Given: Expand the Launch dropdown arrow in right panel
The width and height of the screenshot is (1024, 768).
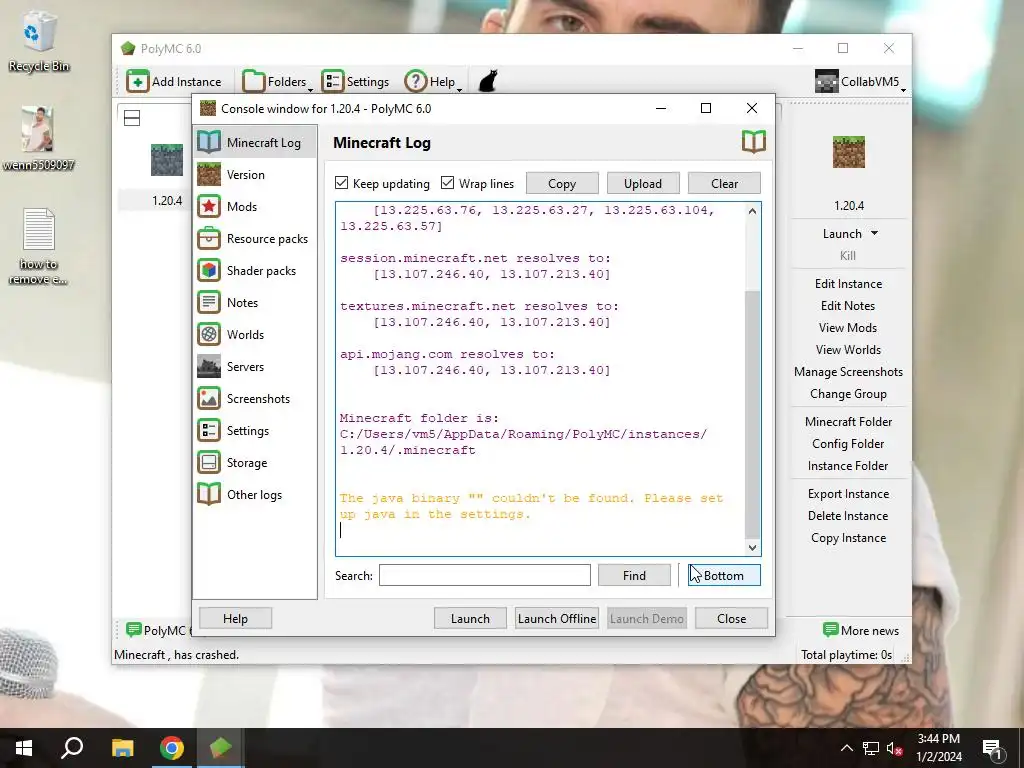Looking at the screenshot, I should click(874, 233).
